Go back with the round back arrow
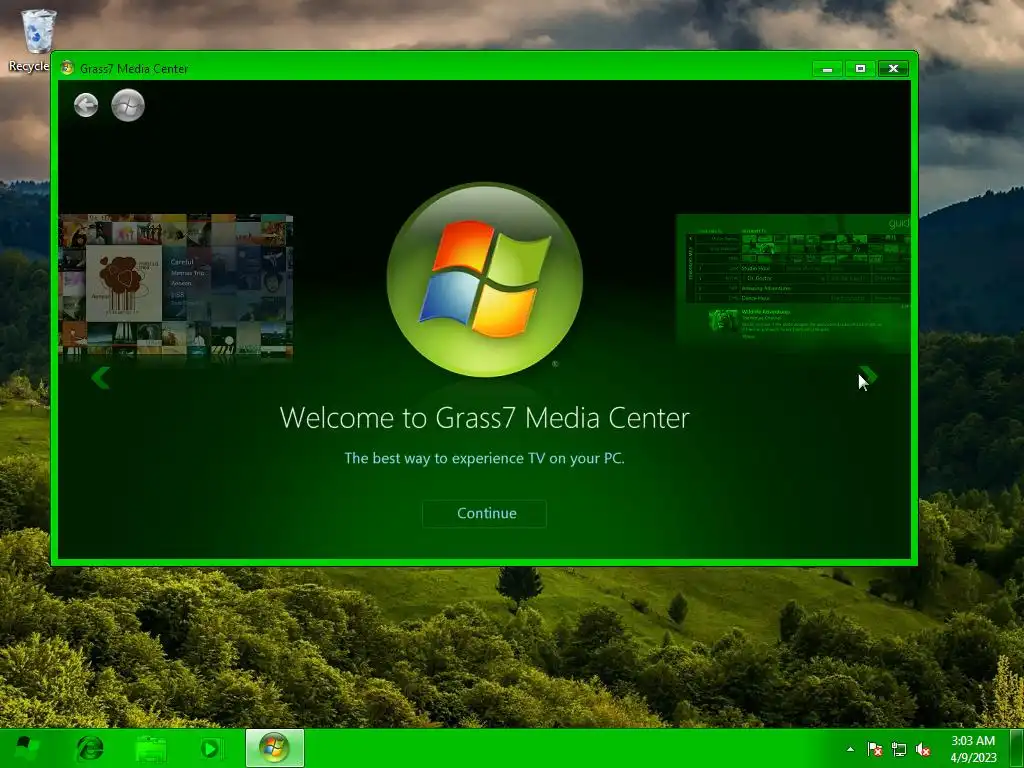 [86, 105]
